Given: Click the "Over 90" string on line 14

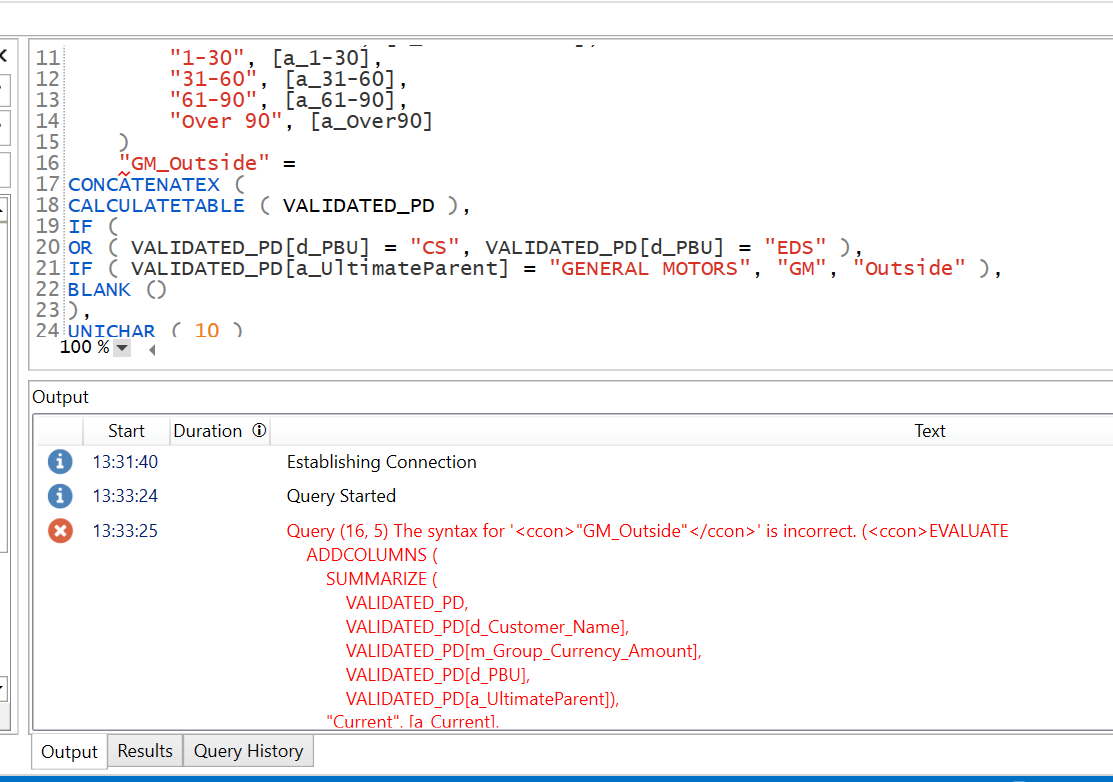Looking at the screenshot, I should pyautogui.click(x=226, y=121).
